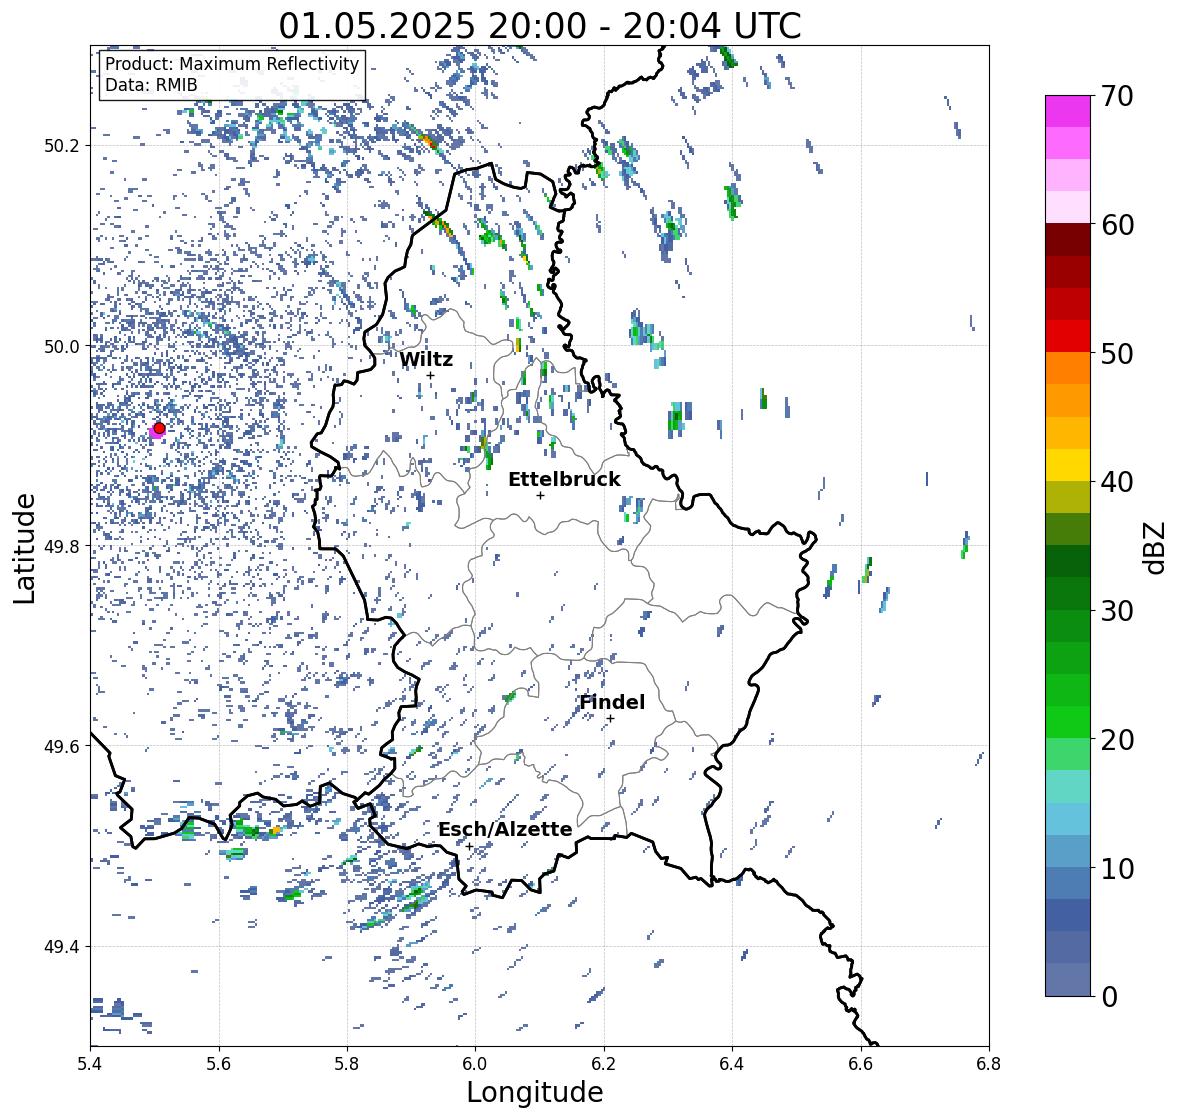Click the colorbar tick label 30
This screenshot has width=1179, height=1117.
[1117, 611]
